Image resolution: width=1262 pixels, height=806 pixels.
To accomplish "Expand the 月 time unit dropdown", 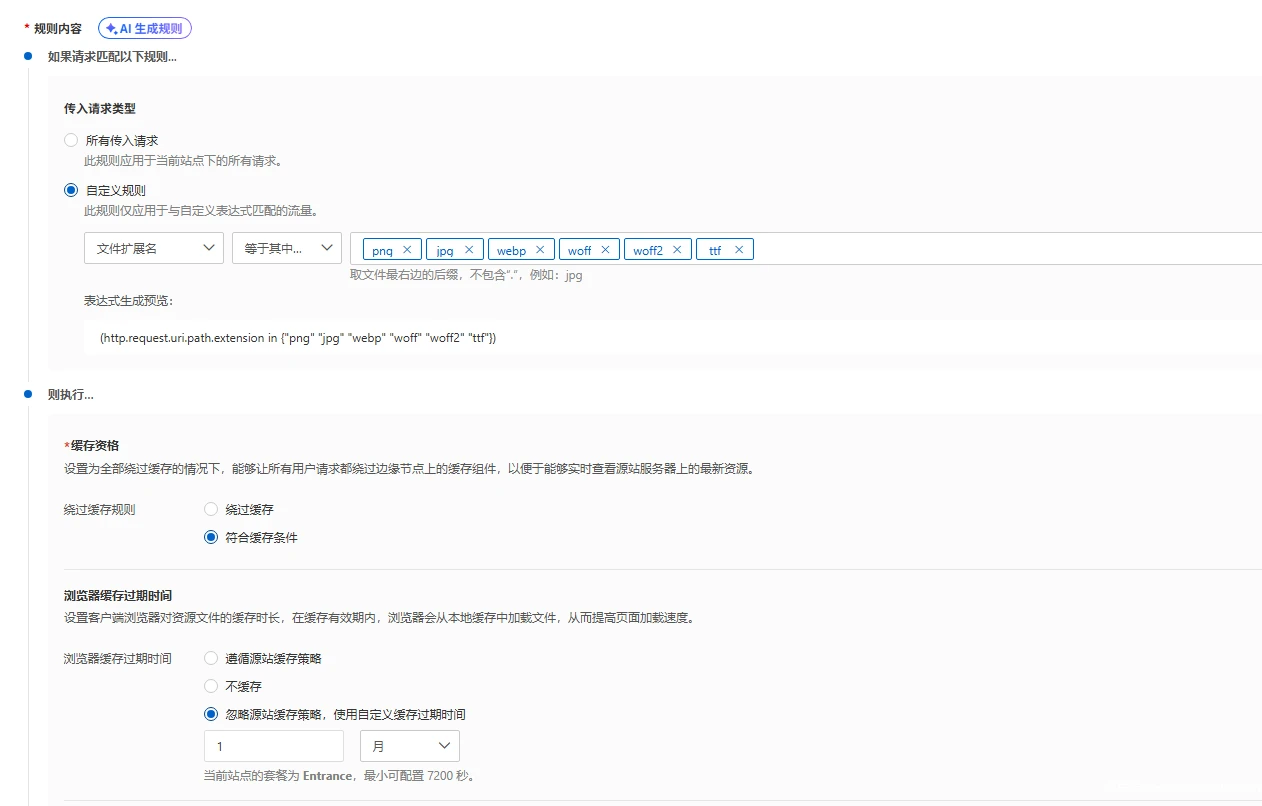I will [x=409, y=747].
